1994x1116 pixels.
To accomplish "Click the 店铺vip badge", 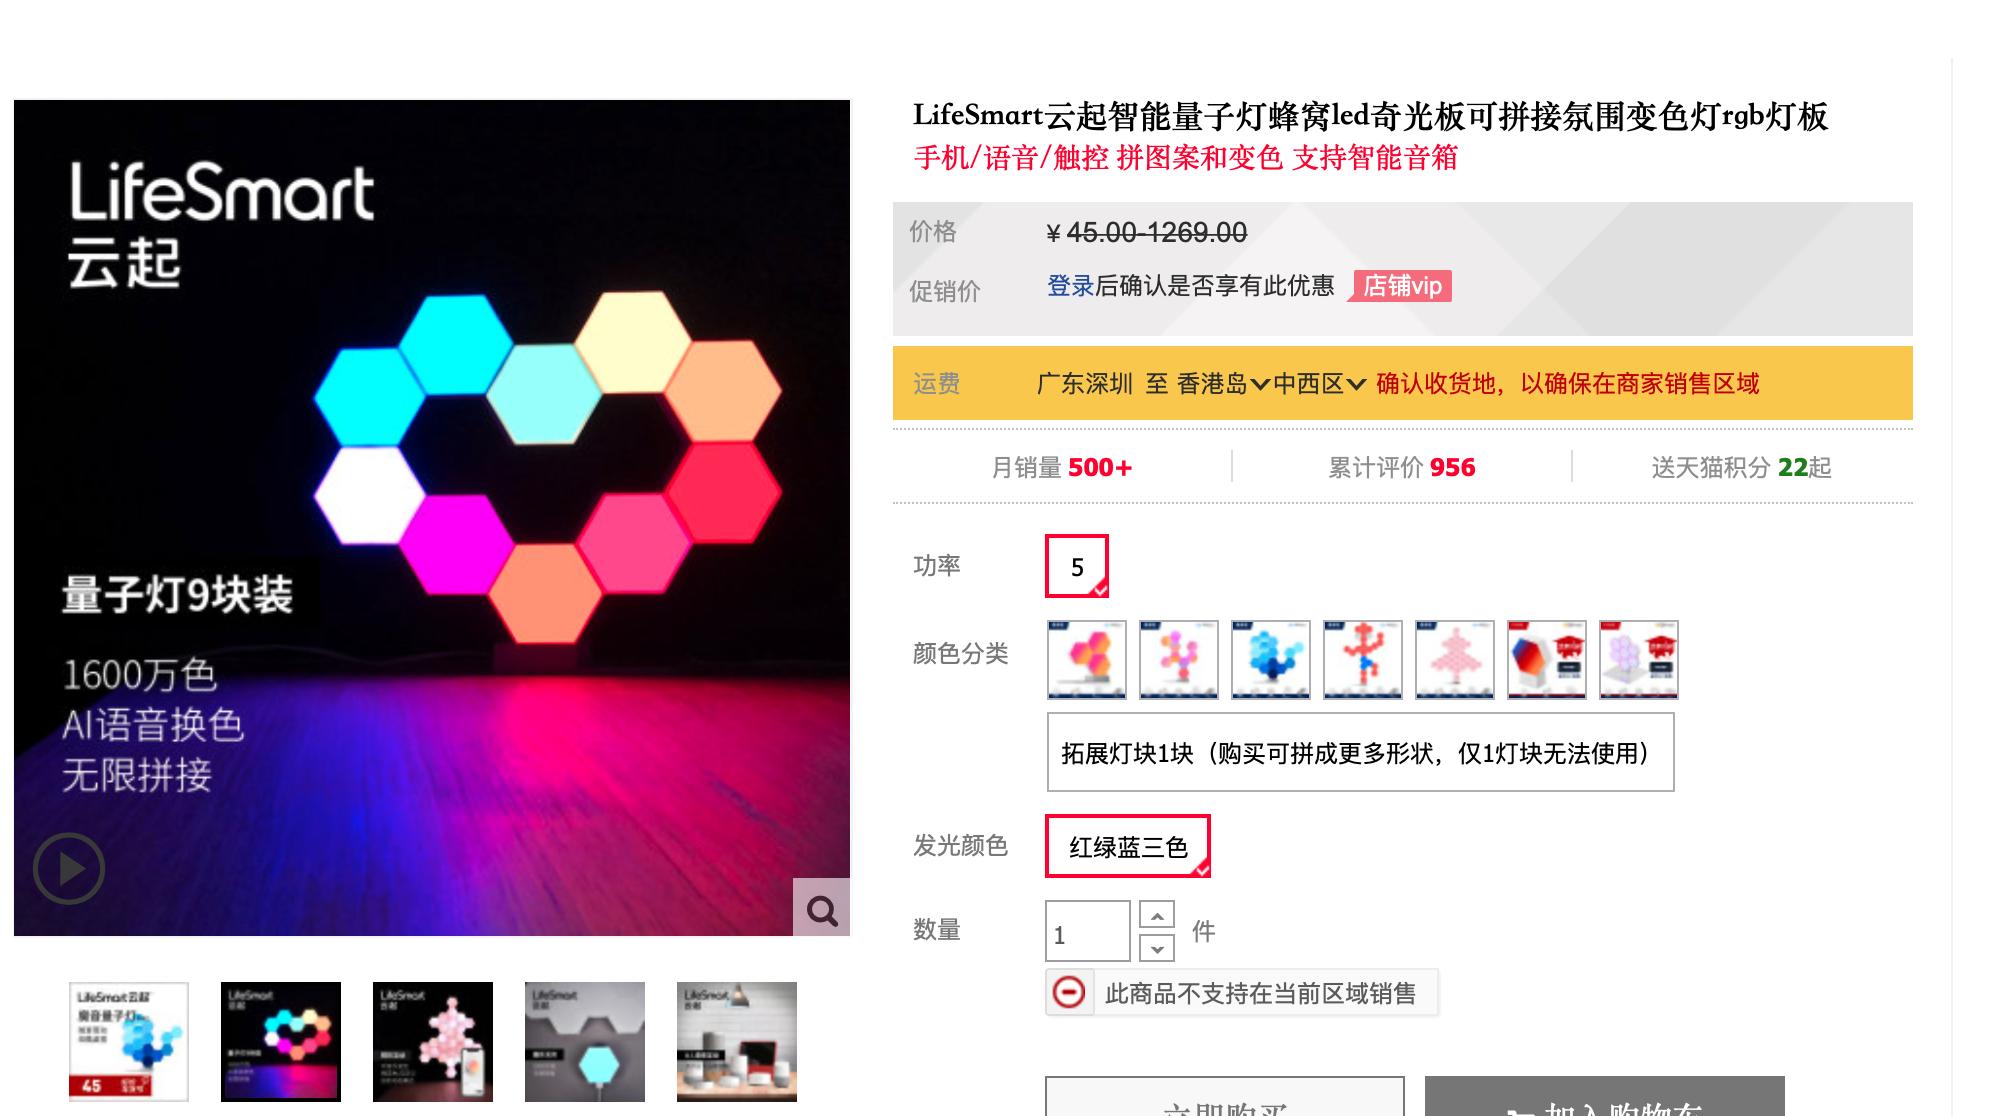I will tap(1401, 286).
